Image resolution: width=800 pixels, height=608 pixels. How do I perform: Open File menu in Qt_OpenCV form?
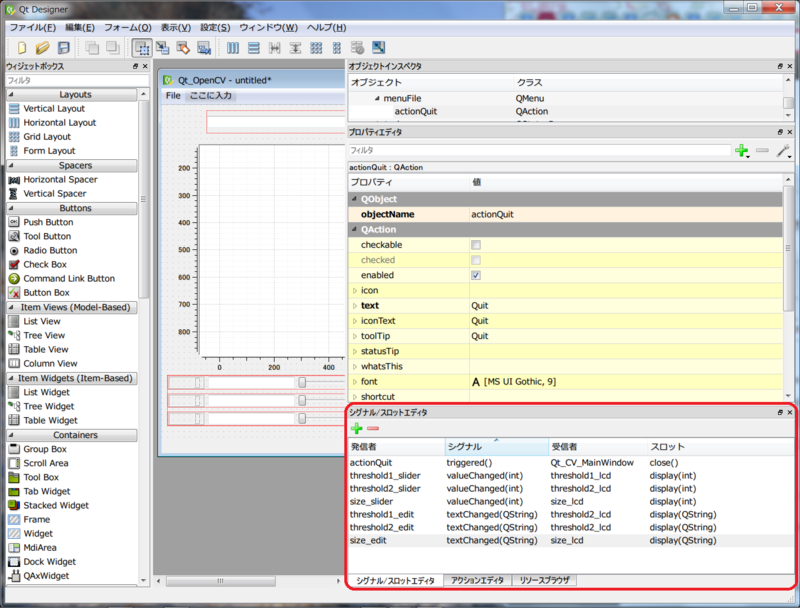[x=173, y=95]
